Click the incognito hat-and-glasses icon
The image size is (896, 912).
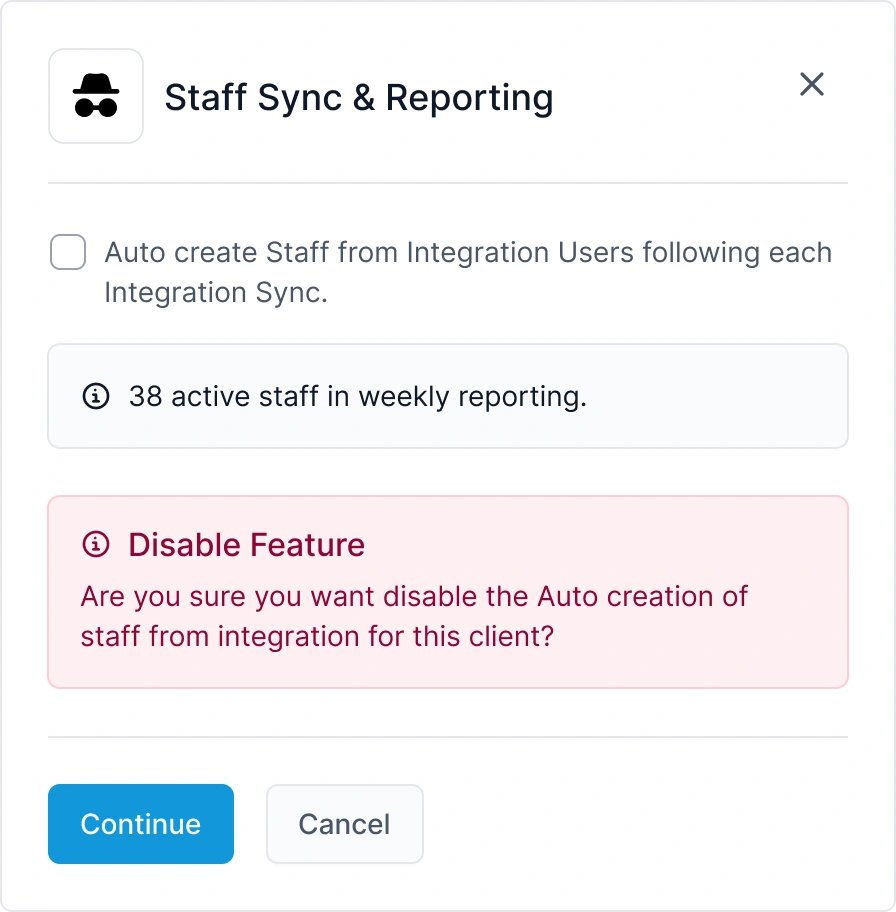(96, 96)
